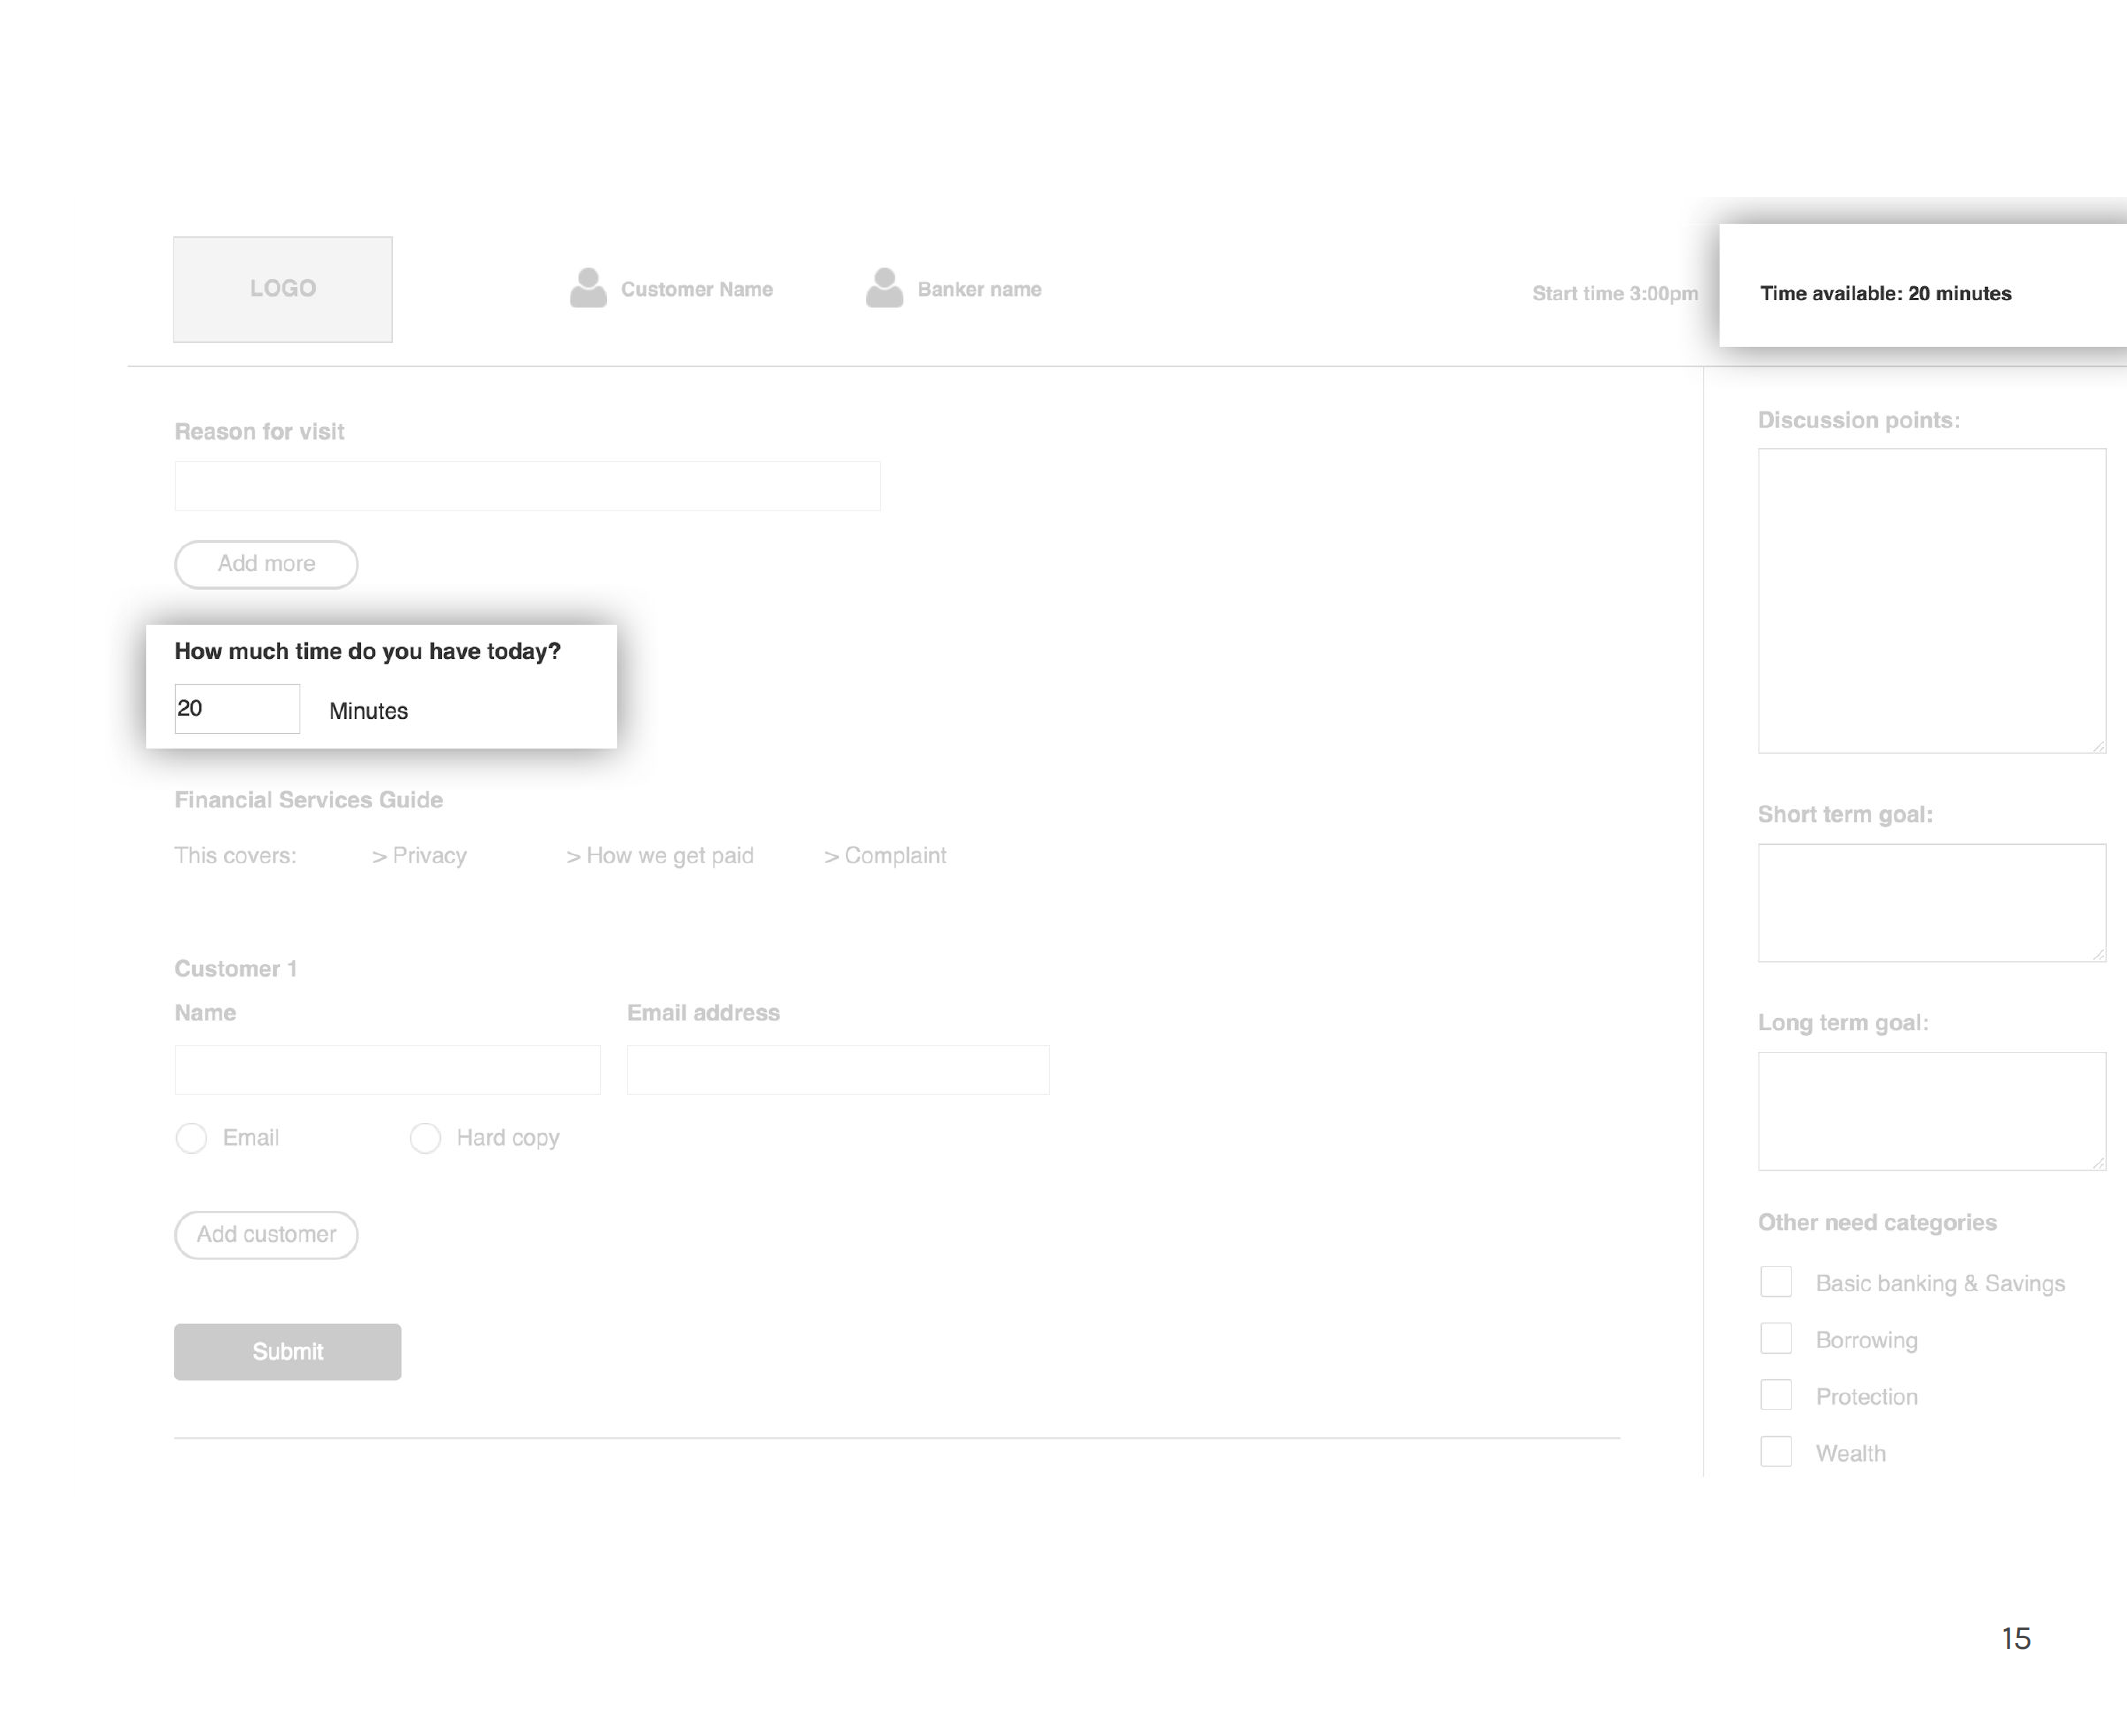Click the Add customer button
2127x1711 pixels.
click(x=266, y=1235)
